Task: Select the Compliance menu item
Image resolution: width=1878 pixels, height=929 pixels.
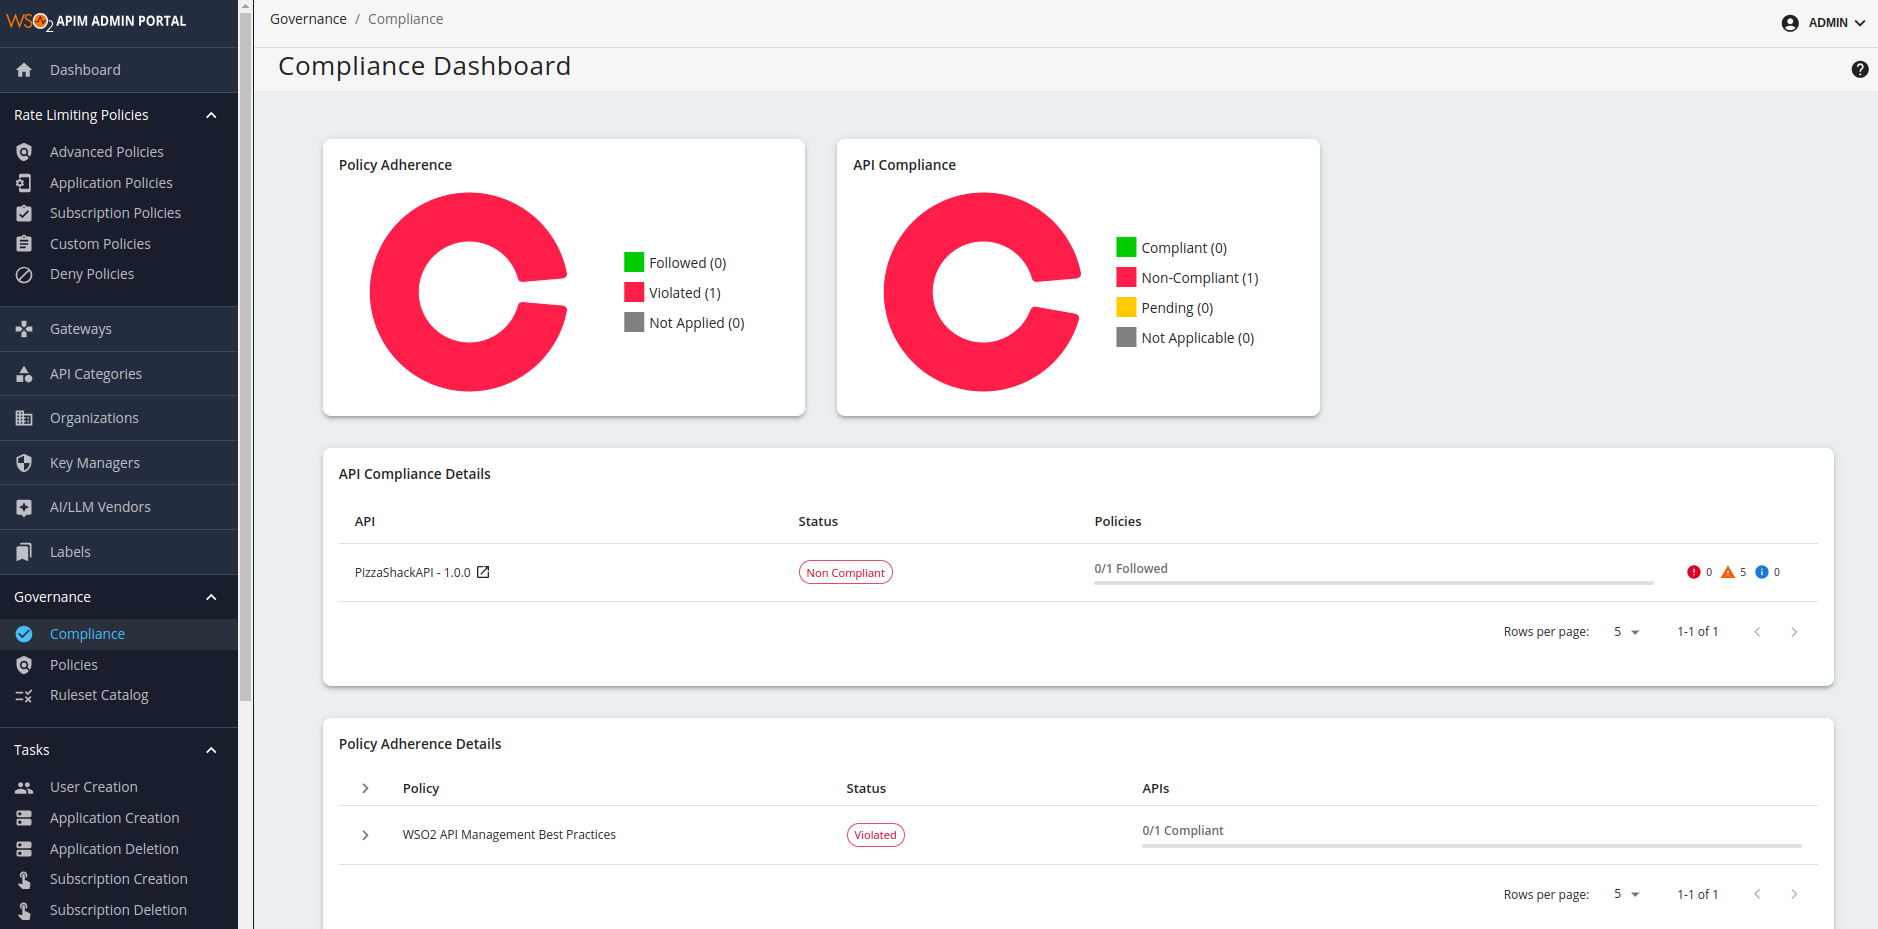Action: click(119, 634)
